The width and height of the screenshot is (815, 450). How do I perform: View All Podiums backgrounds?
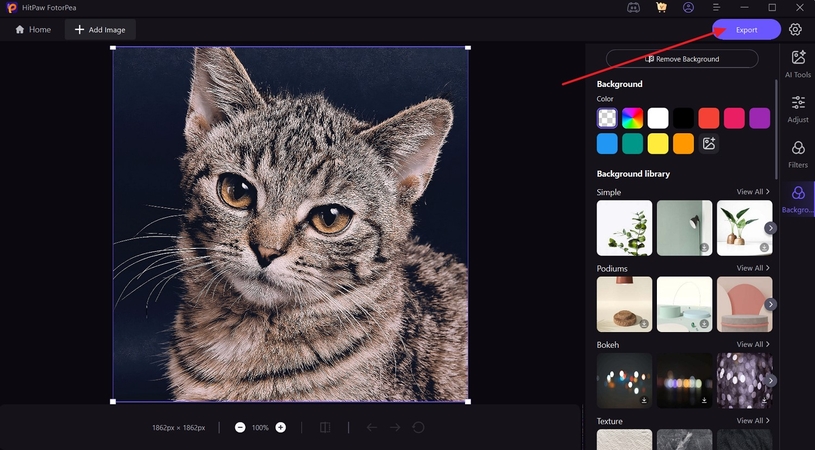tap(753, 268)
